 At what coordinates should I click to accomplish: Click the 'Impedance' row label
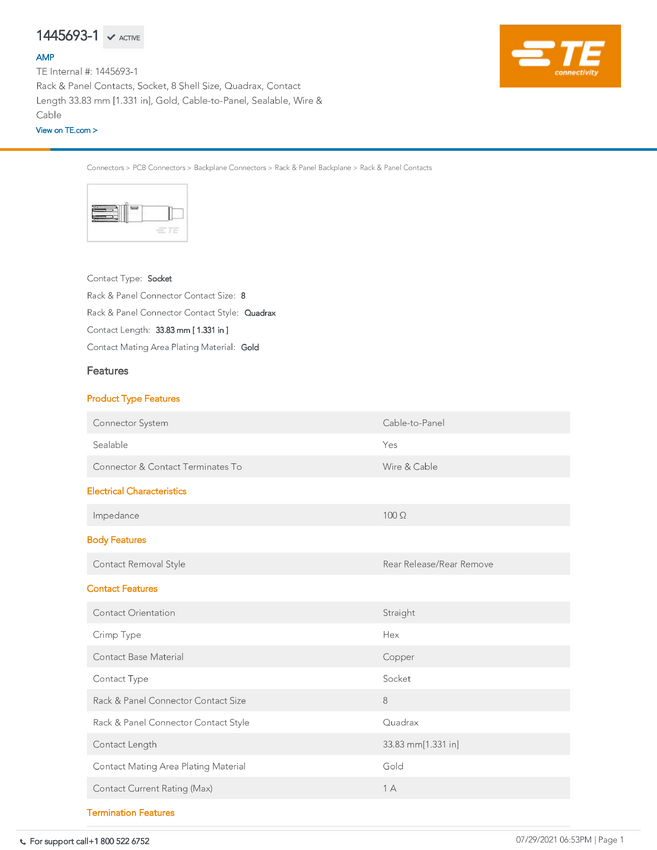[116, 516]
